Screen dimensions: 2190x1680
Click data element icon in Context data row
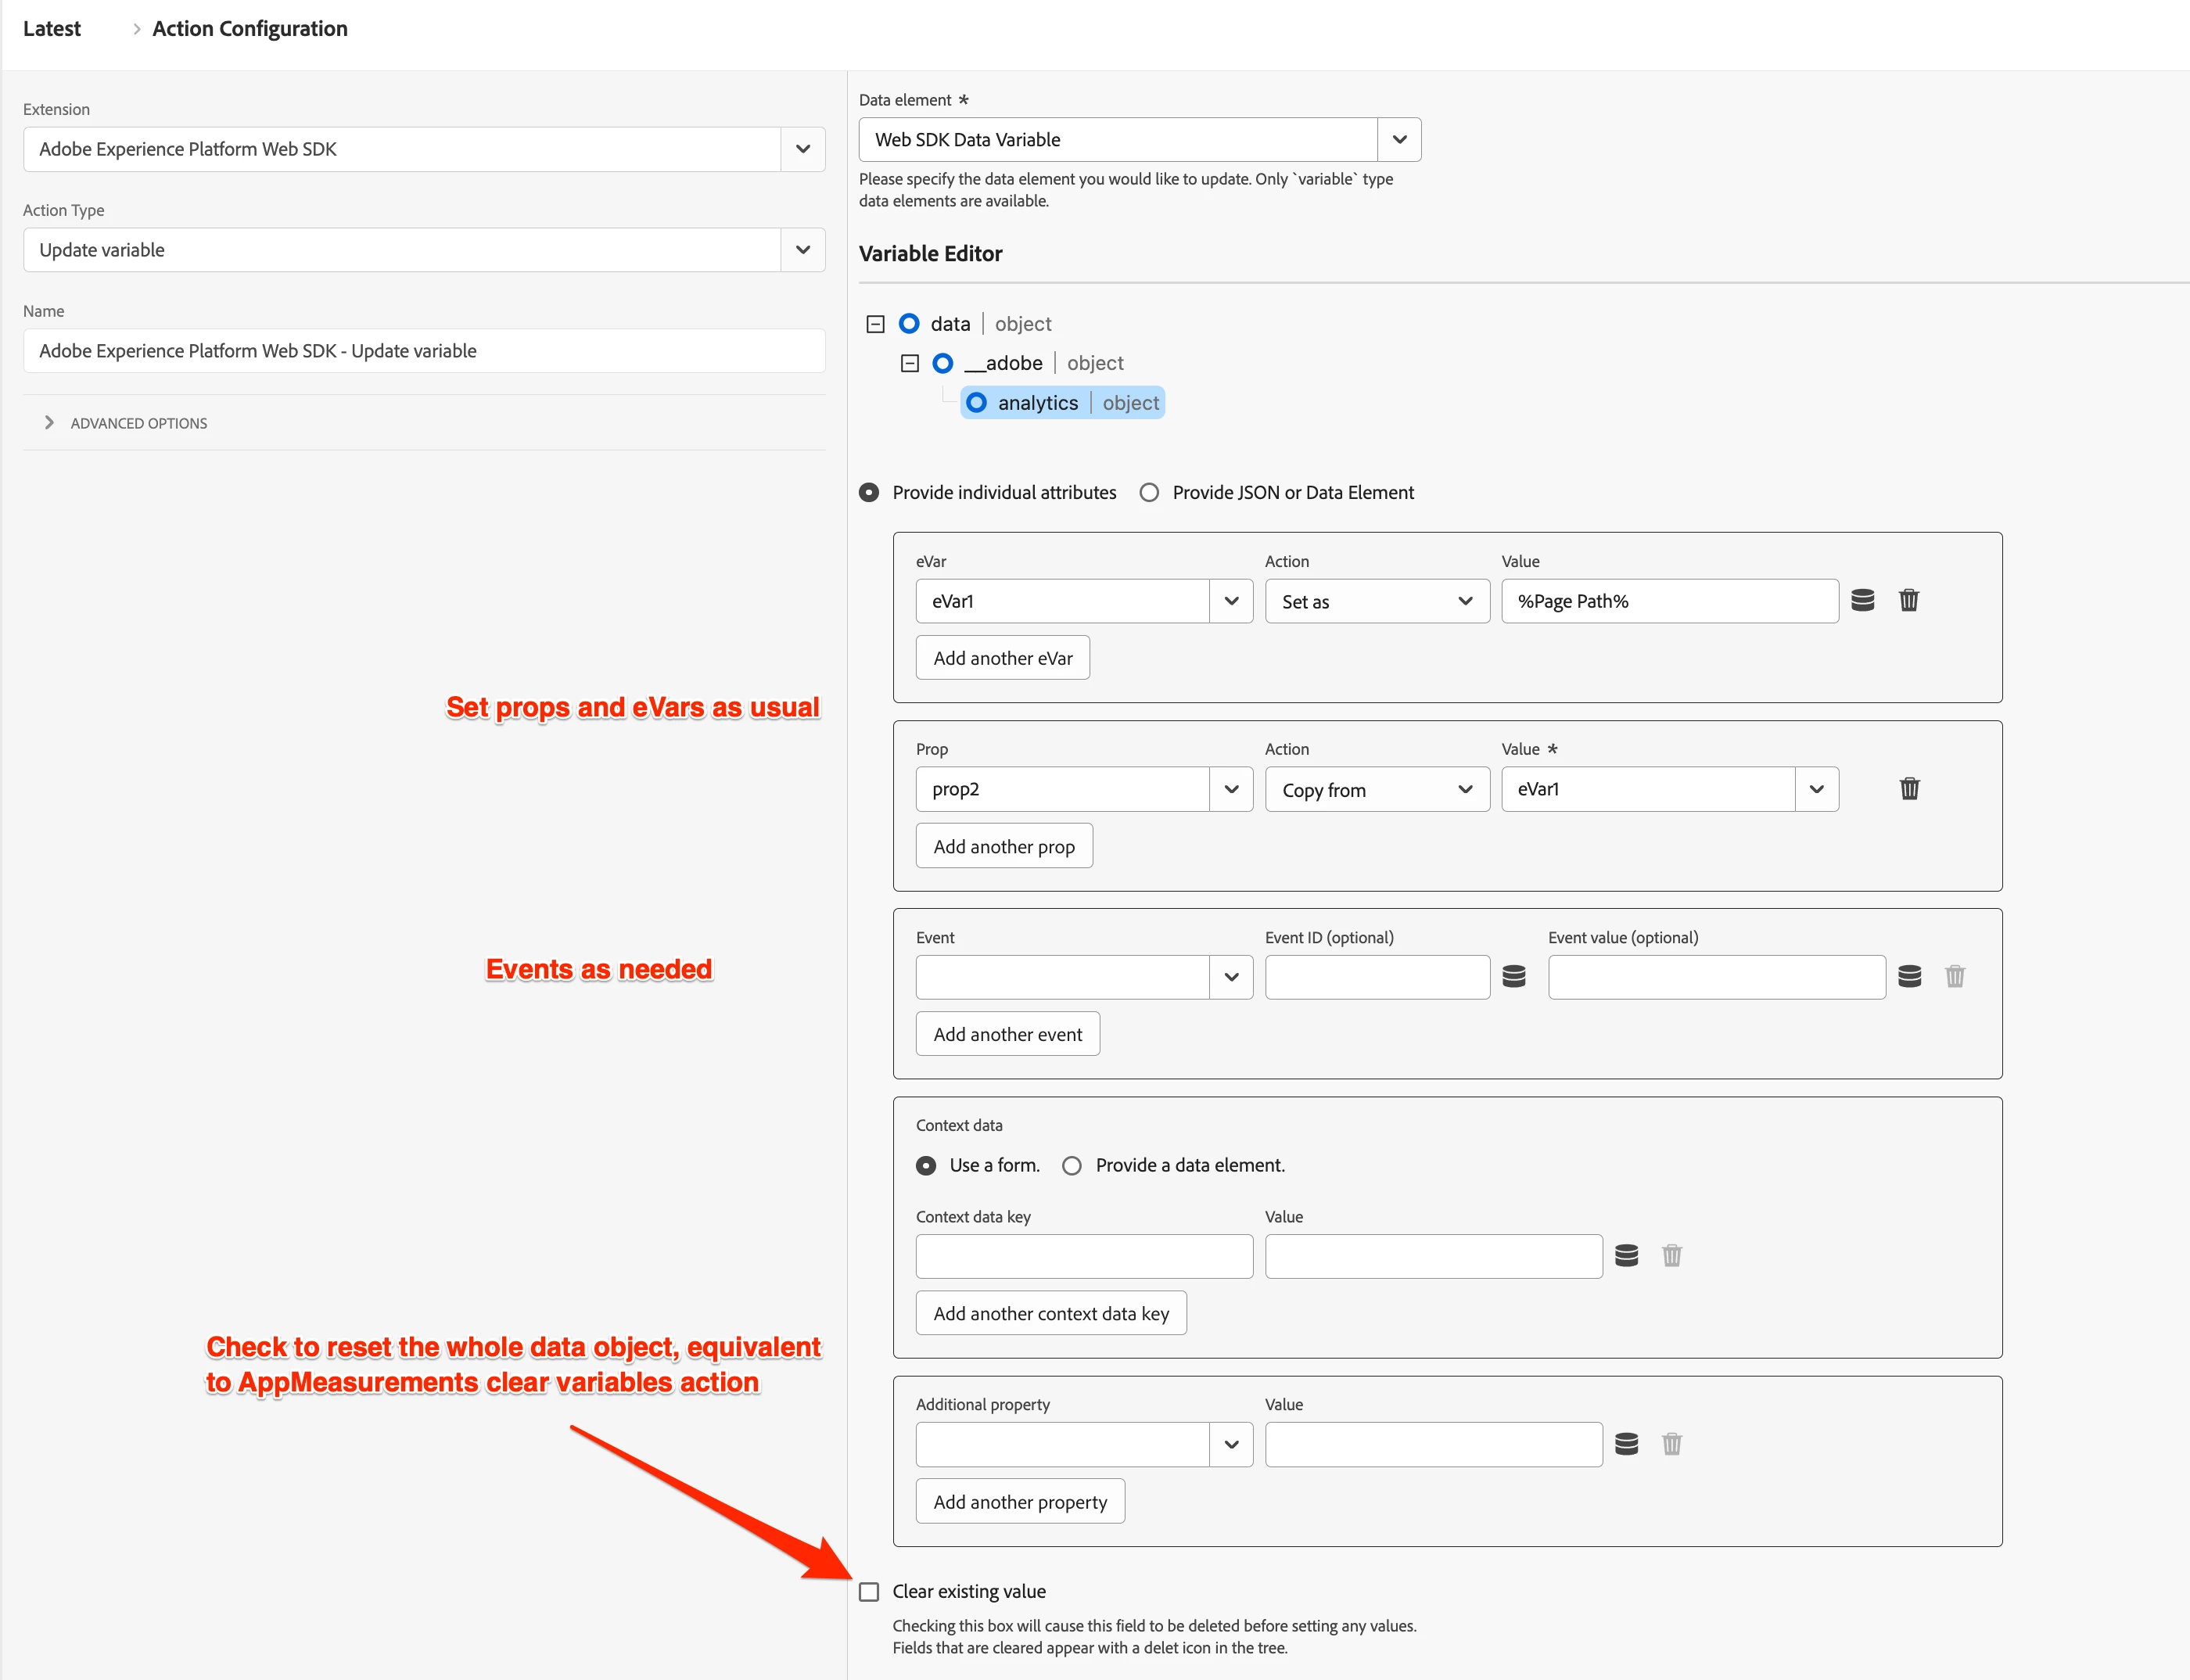point(1626,1256)
